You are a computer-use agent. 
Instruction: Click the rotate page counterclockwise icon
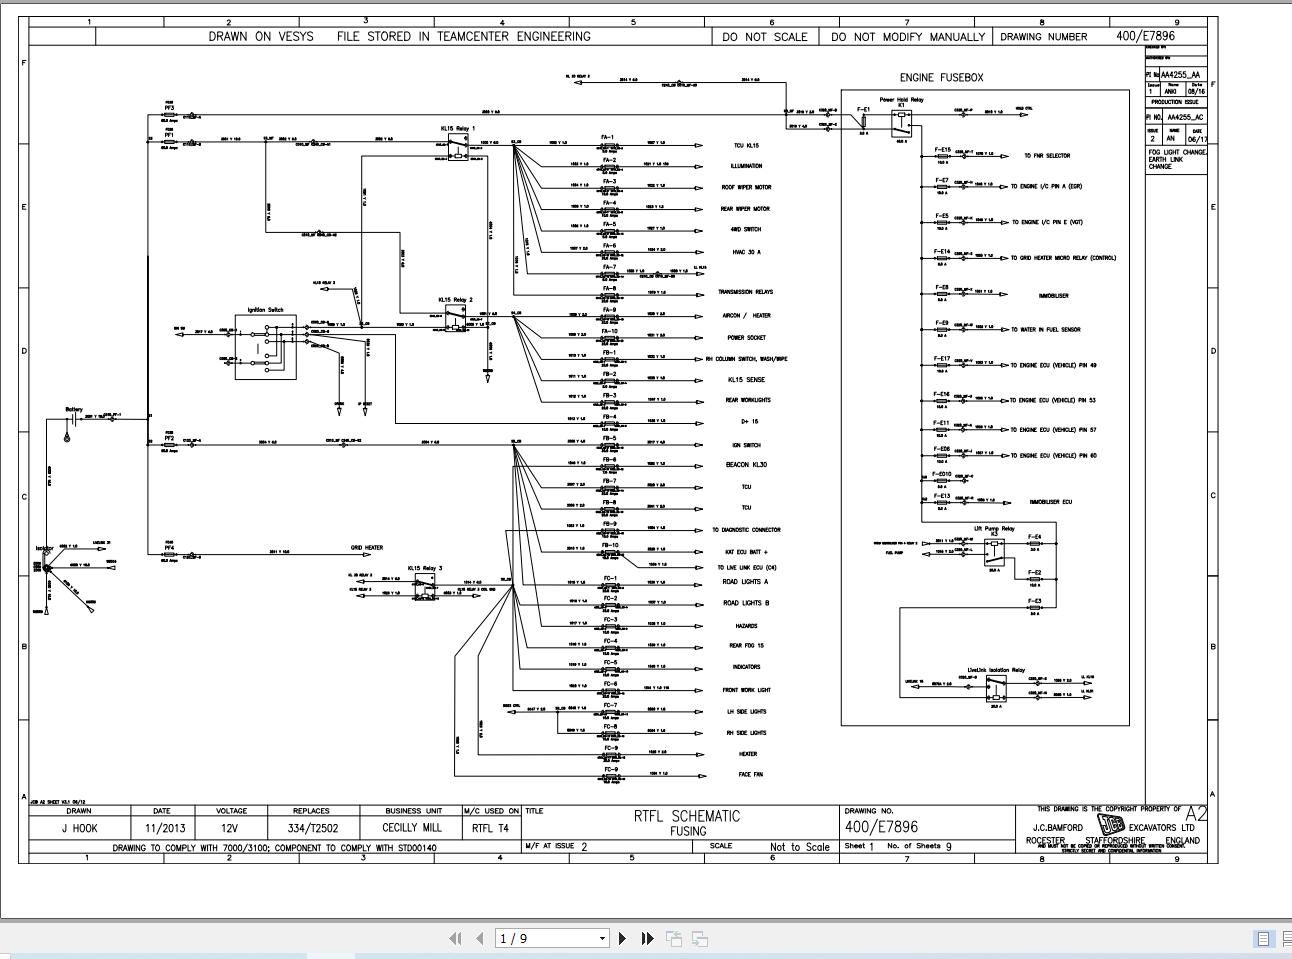pyautogui.click(x=675, y=938)
